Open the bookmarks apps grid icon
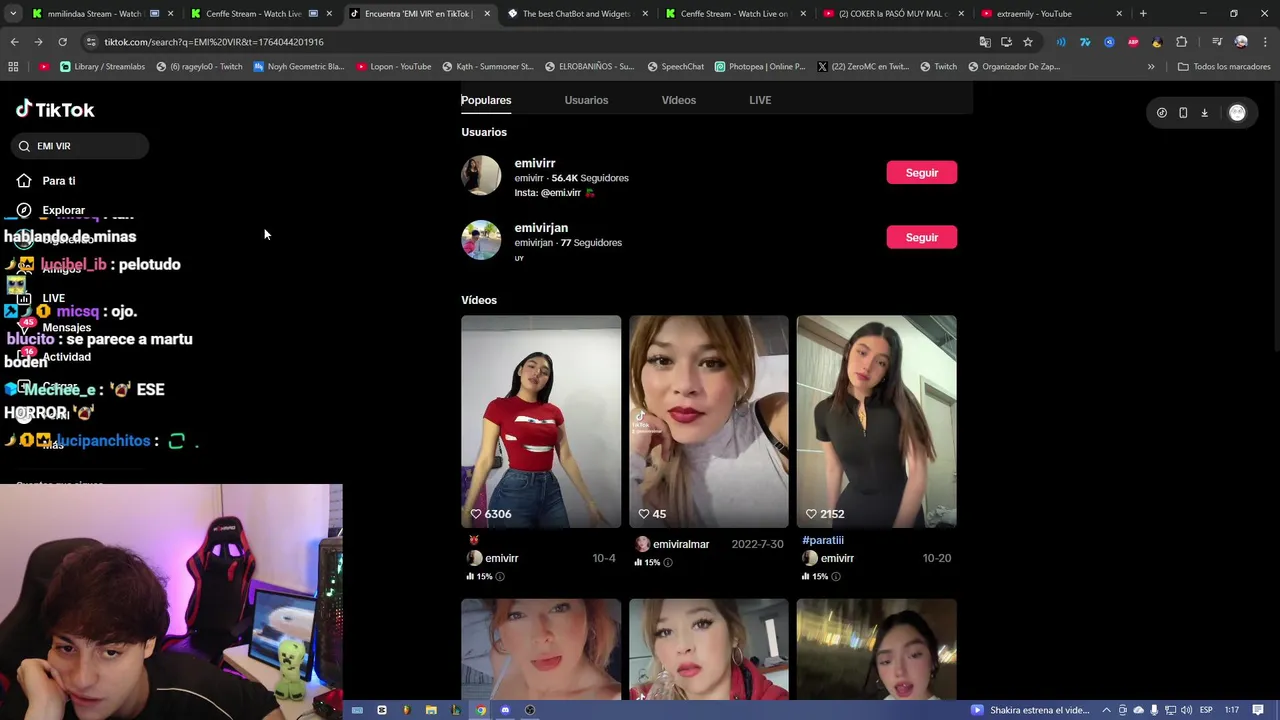This screenshot has height=720, width=1280. tap(13, 67)
